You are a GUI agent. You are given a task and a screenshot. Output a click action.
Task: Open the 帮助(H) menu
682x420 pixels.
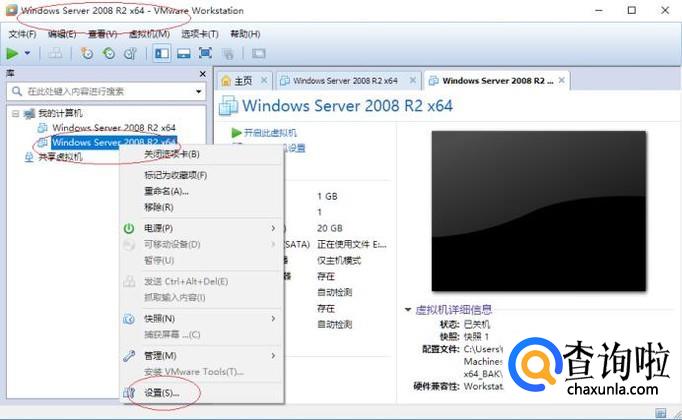click(x=245, y=34)
